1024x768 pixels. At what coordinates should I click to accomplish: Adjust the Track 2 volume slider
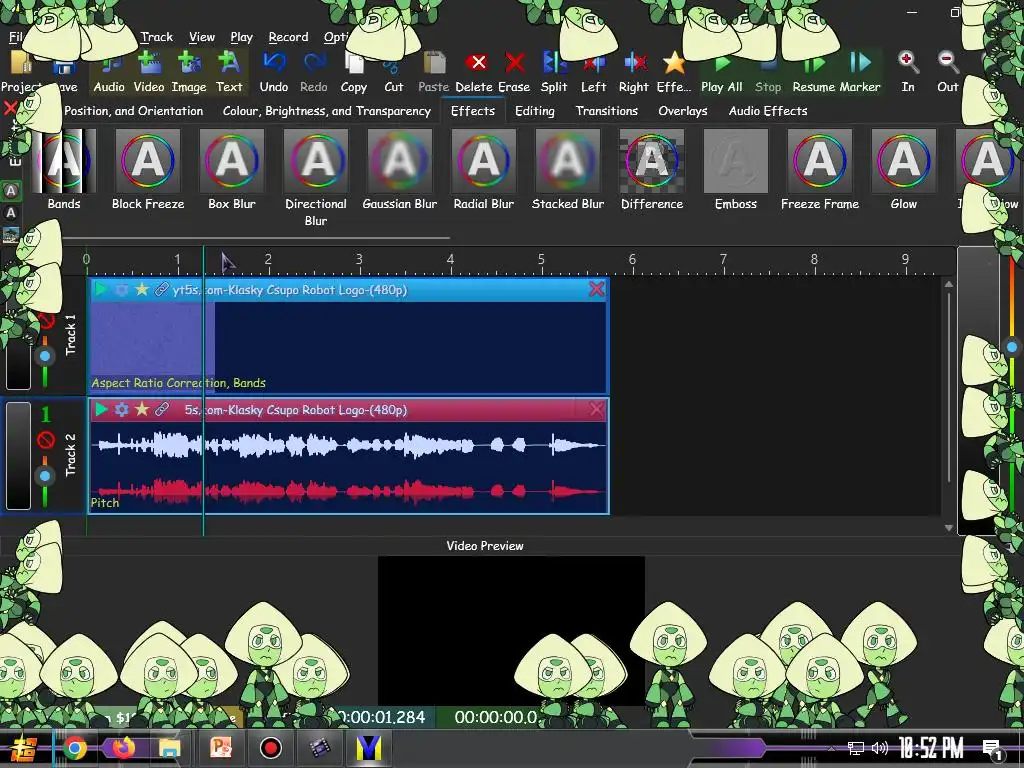coord(45,476)
